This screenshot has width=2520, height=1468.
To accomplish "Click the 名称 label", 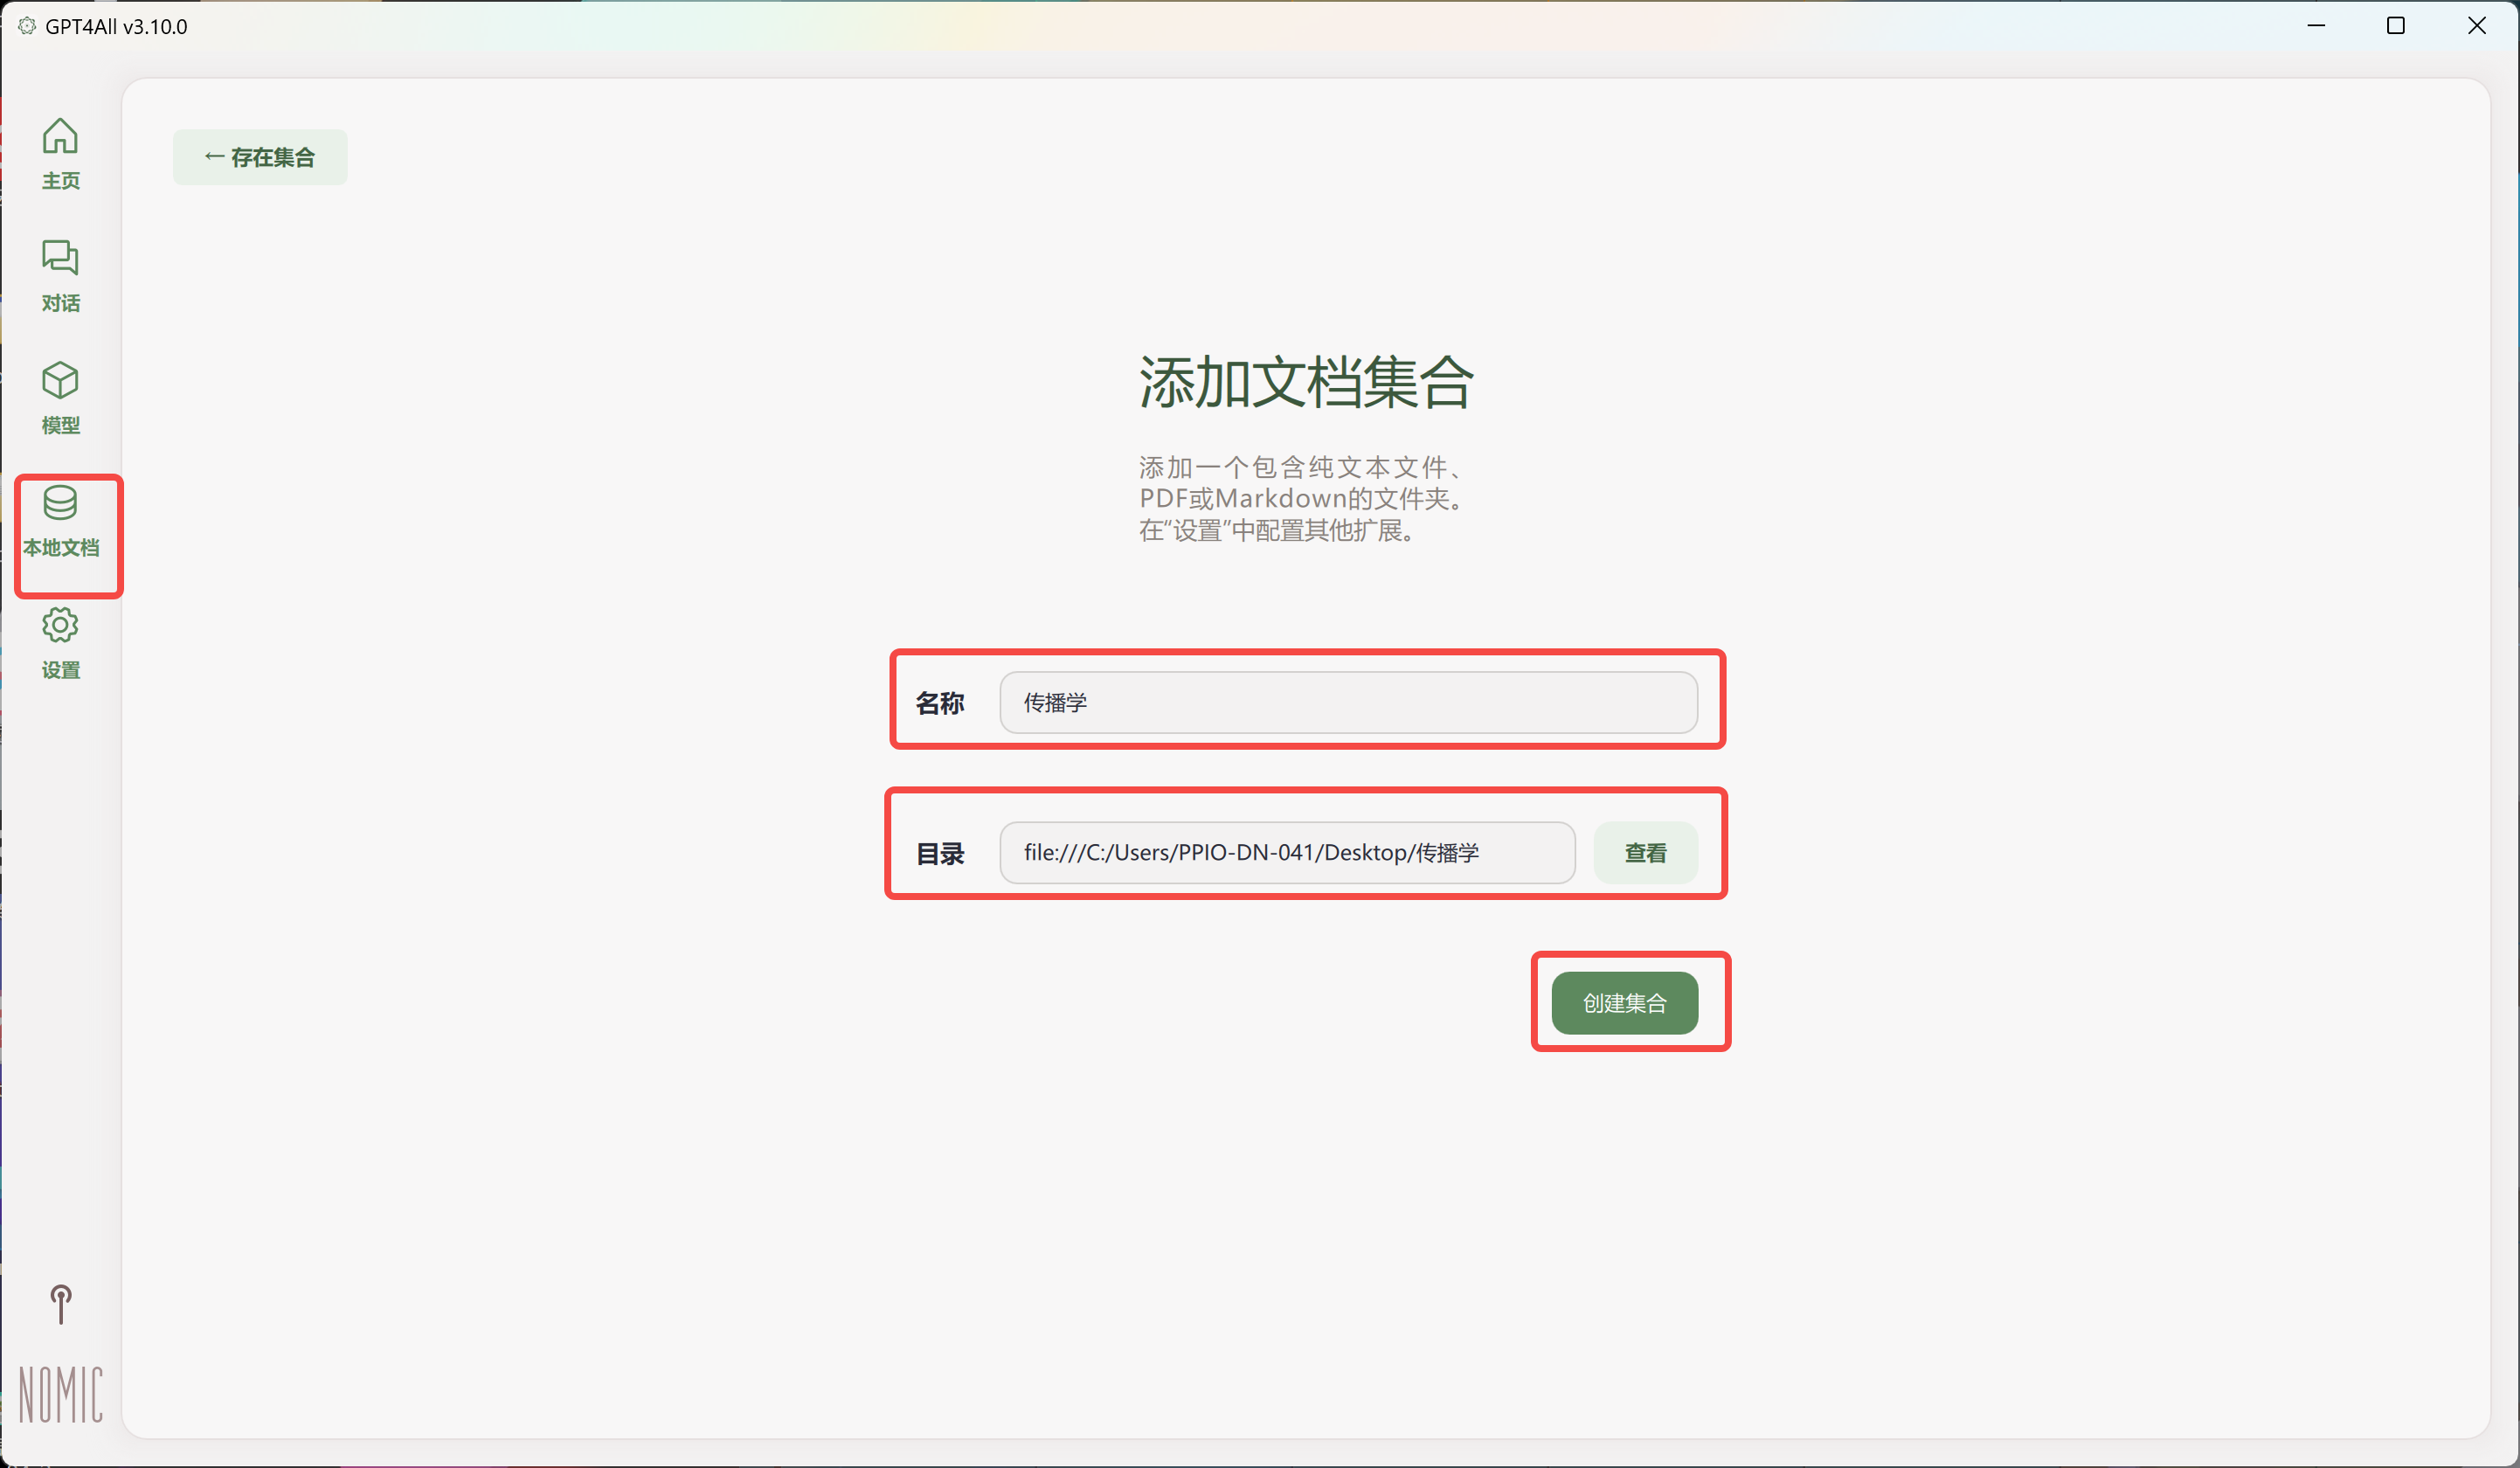I will click(x=939, y=703).
